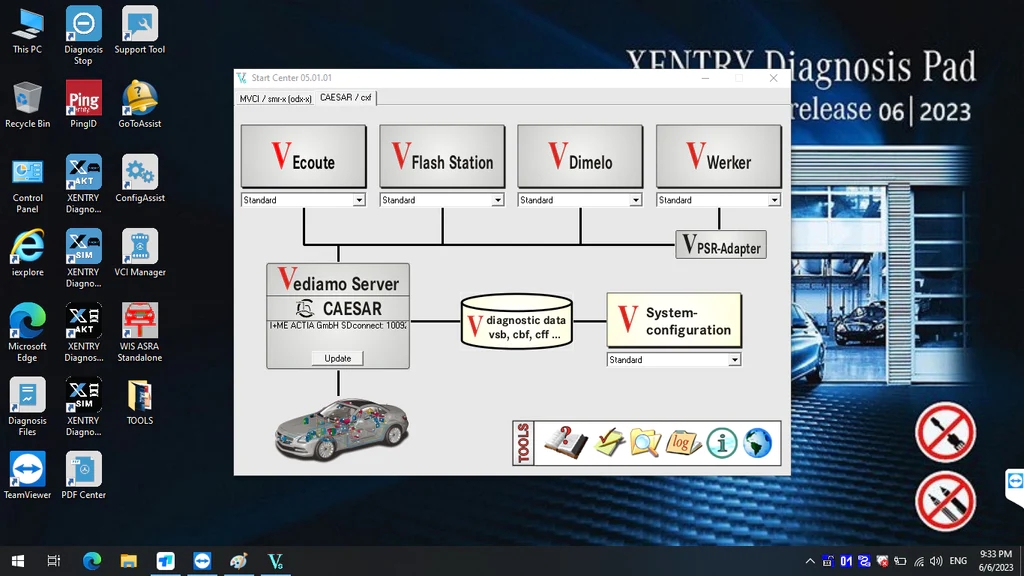The image size is (1024, 576).
Task: Open System-configuration
Action: tap(674, 320)
